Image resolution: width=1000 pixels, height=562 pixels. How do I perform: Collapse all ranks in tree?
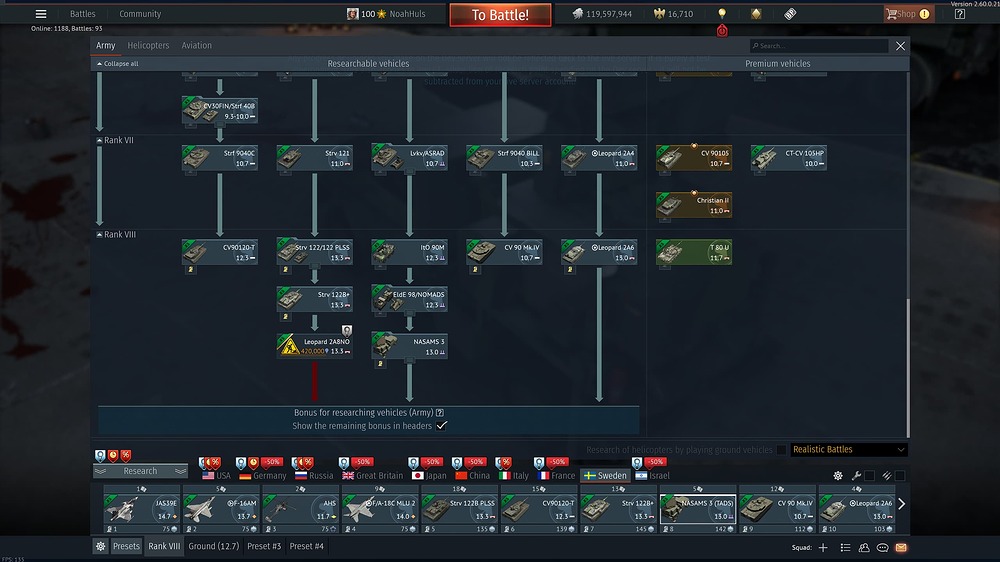click(x=117, y=64)
